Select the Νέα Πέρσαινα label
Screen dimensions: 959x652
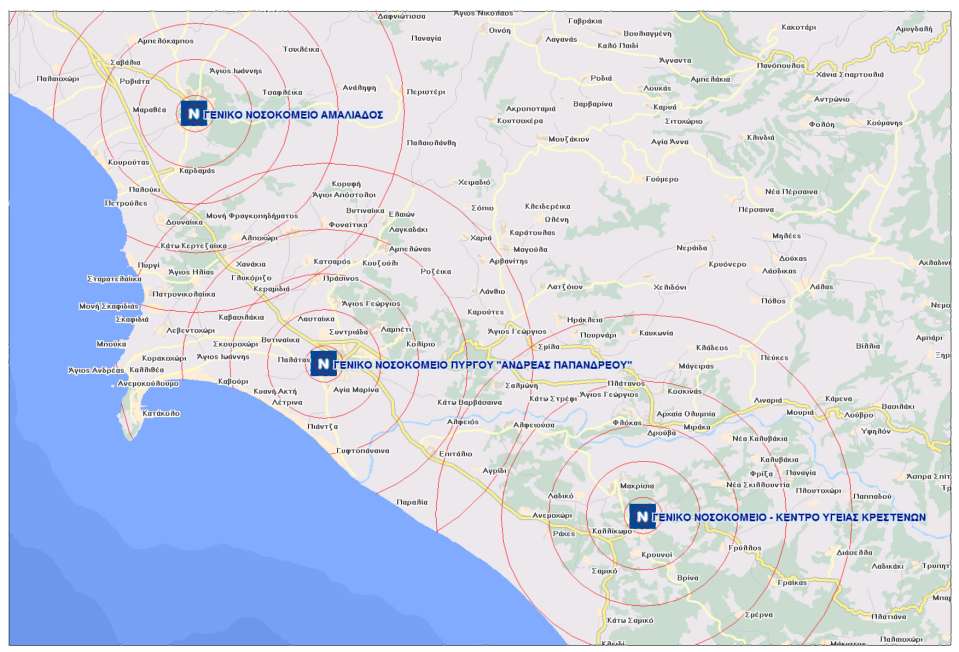click(791, 191)
